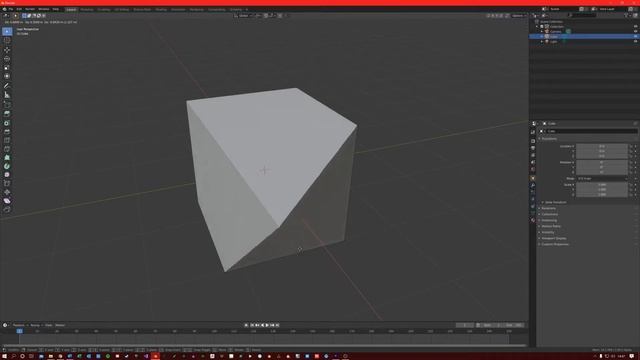This screenshot has height=360, width=640.
Task: Select the Spin tool
Action: [x=7, y=166]
